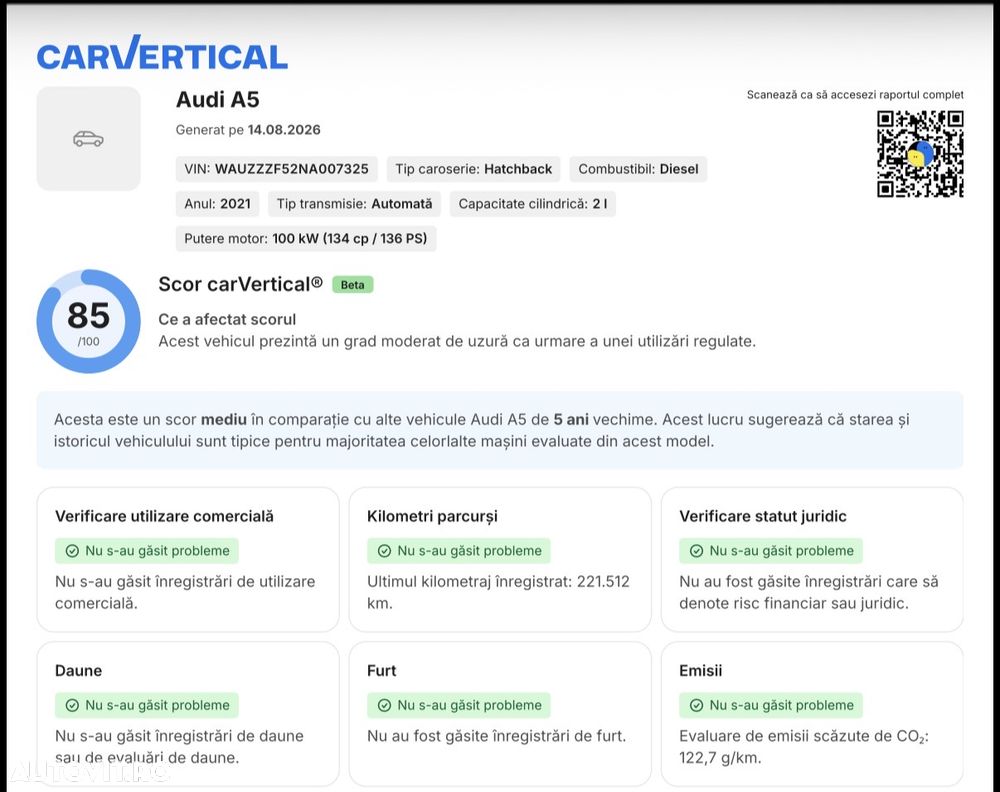Screen dimensions: 1000x792
Task: Click the QR code for full report
Action: 920,154
